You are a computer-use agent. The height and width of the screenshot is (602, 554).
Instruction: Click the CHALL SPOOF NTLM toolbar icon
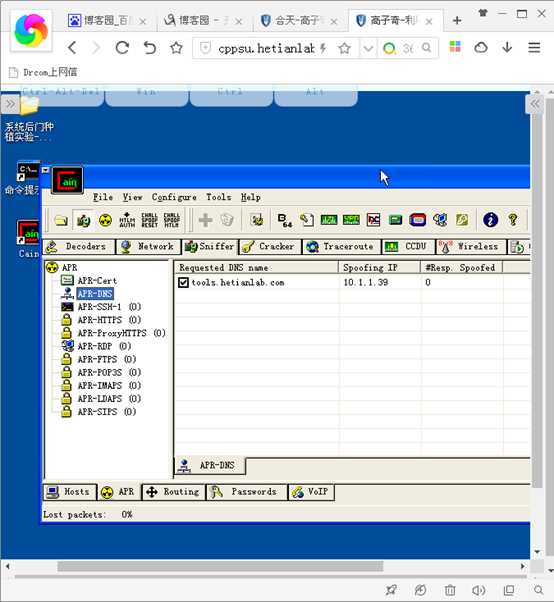[172, 220]
